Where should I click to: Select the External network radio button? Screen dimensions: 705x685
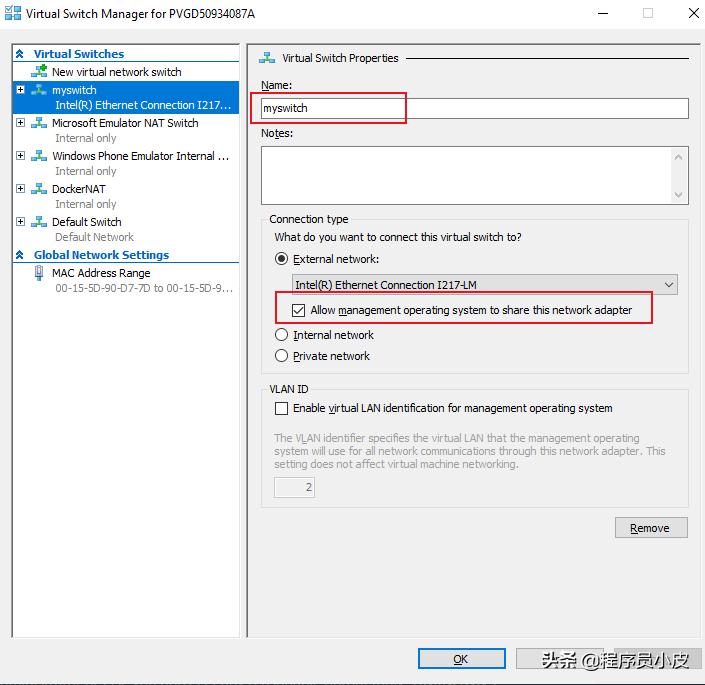[x=281, y=259]
